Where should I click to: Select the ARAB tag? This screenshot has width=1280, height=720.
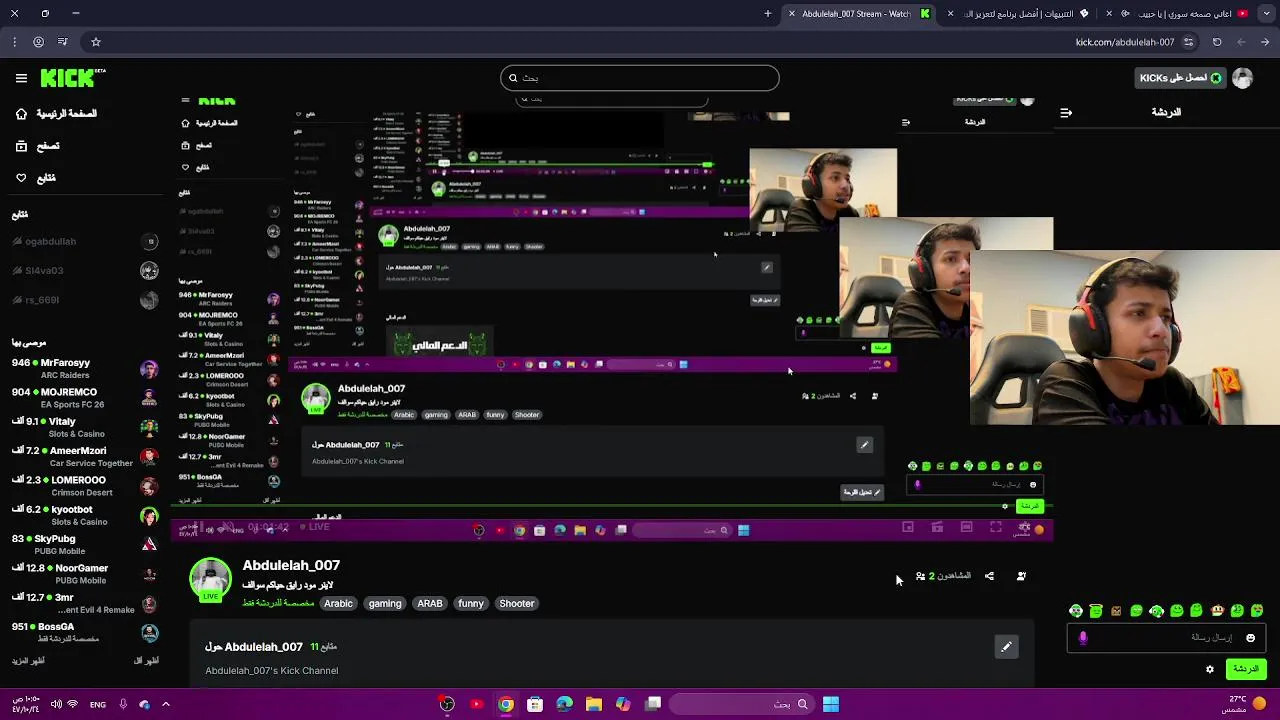pos(430,604)
